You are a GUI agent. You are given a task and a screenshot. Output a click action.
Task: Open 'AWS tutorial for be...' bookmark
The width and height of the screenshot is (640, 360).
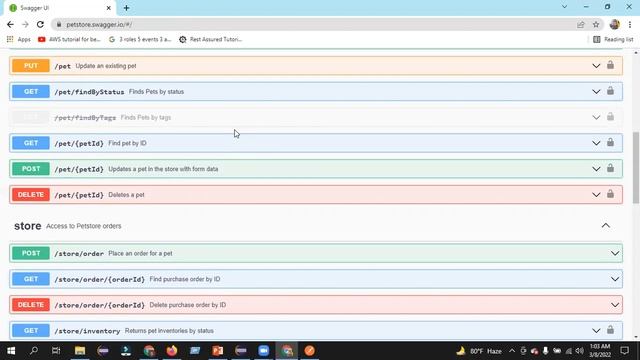[69, 40]
